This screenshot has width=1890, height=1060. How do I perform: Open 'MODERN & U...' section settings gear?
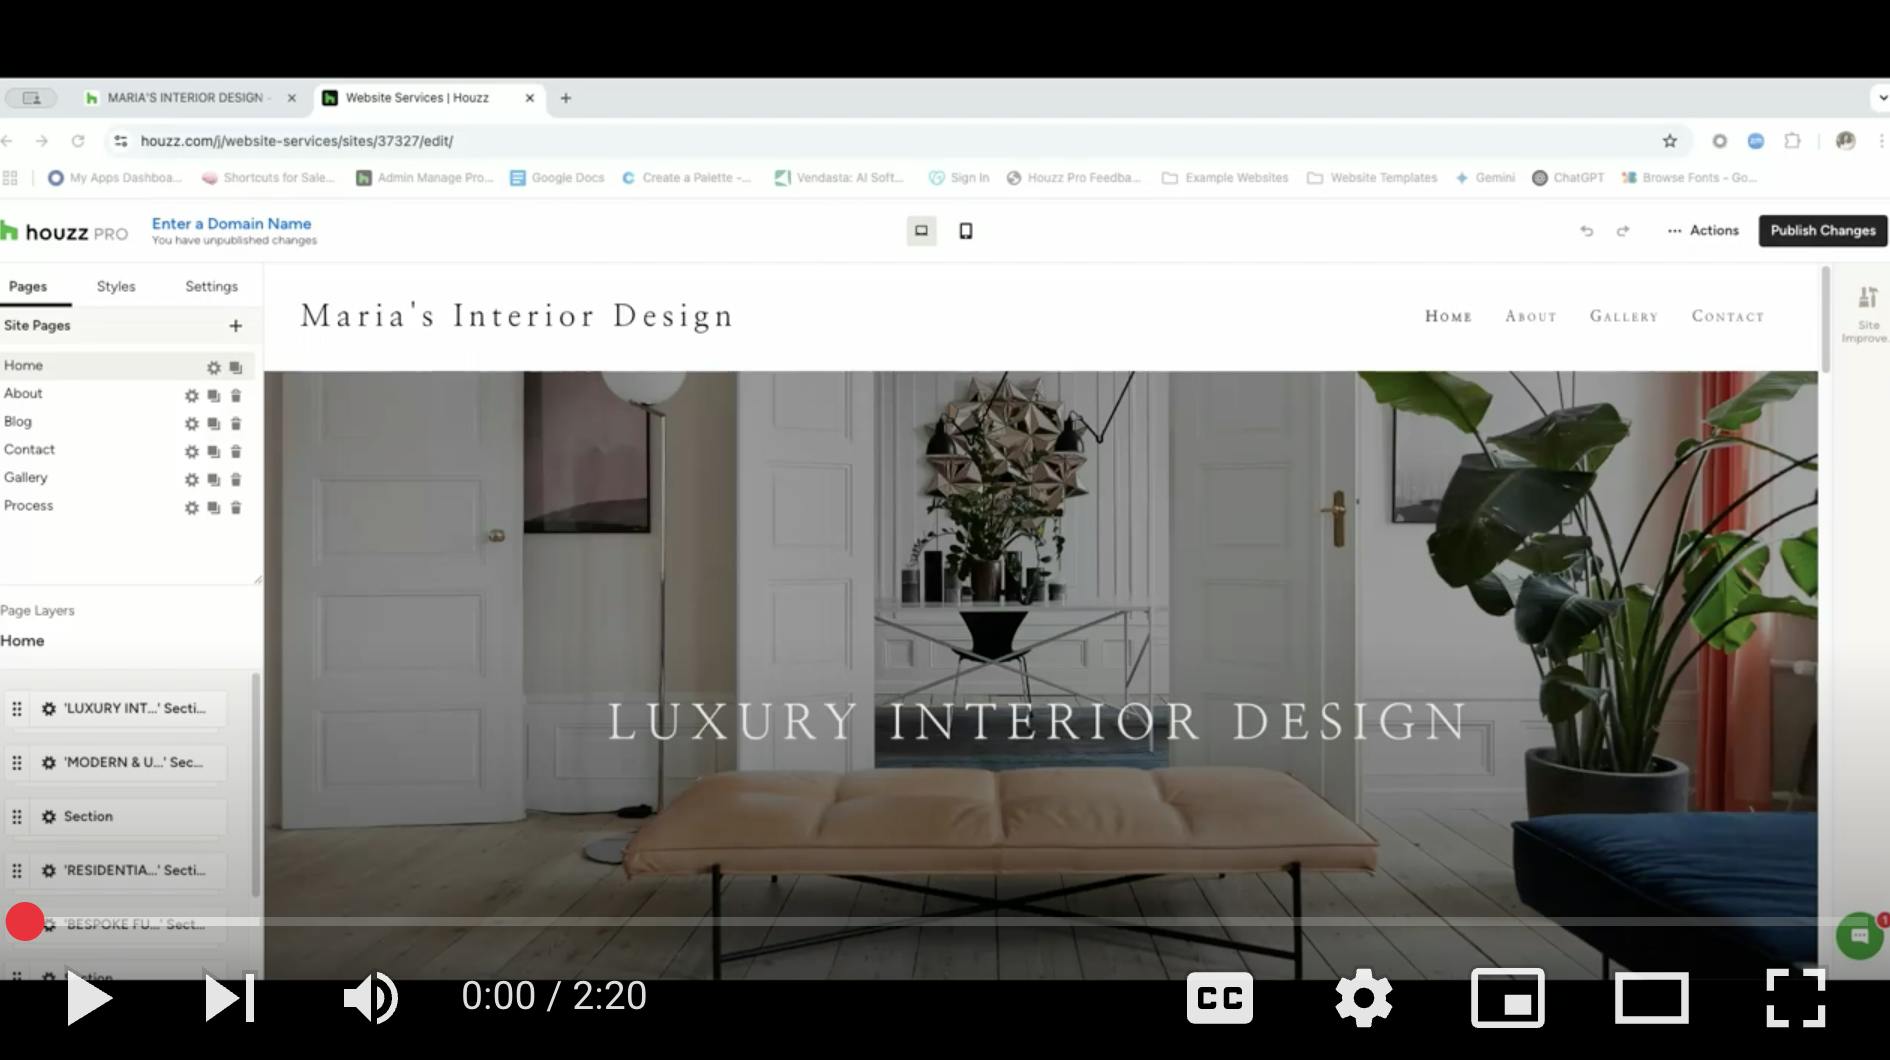point(48,762)
